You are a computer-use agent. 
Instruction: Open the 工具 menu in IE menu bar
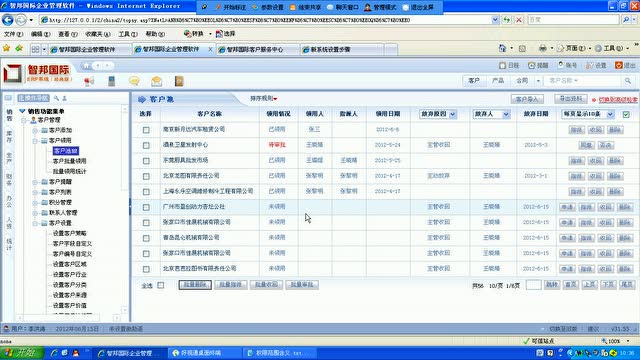(128, 34)
